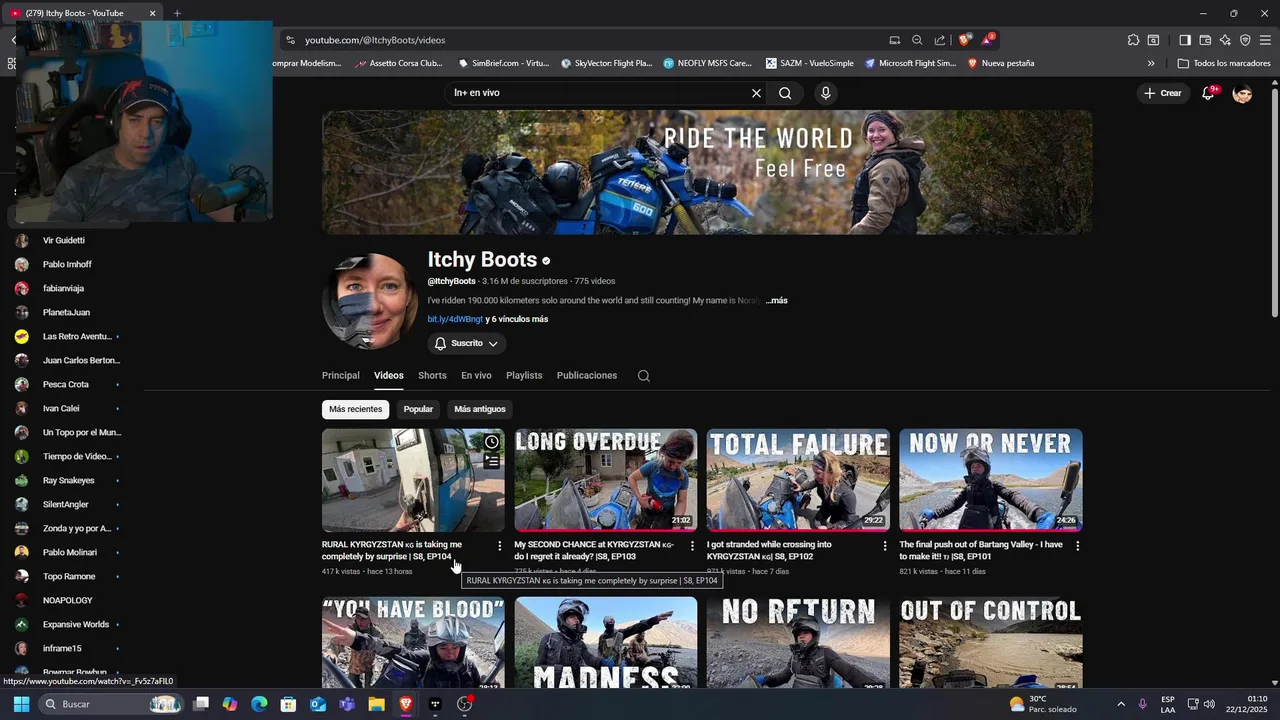Select the Popular filter chip
1280x720 pixels.
[x=418, y=409]
